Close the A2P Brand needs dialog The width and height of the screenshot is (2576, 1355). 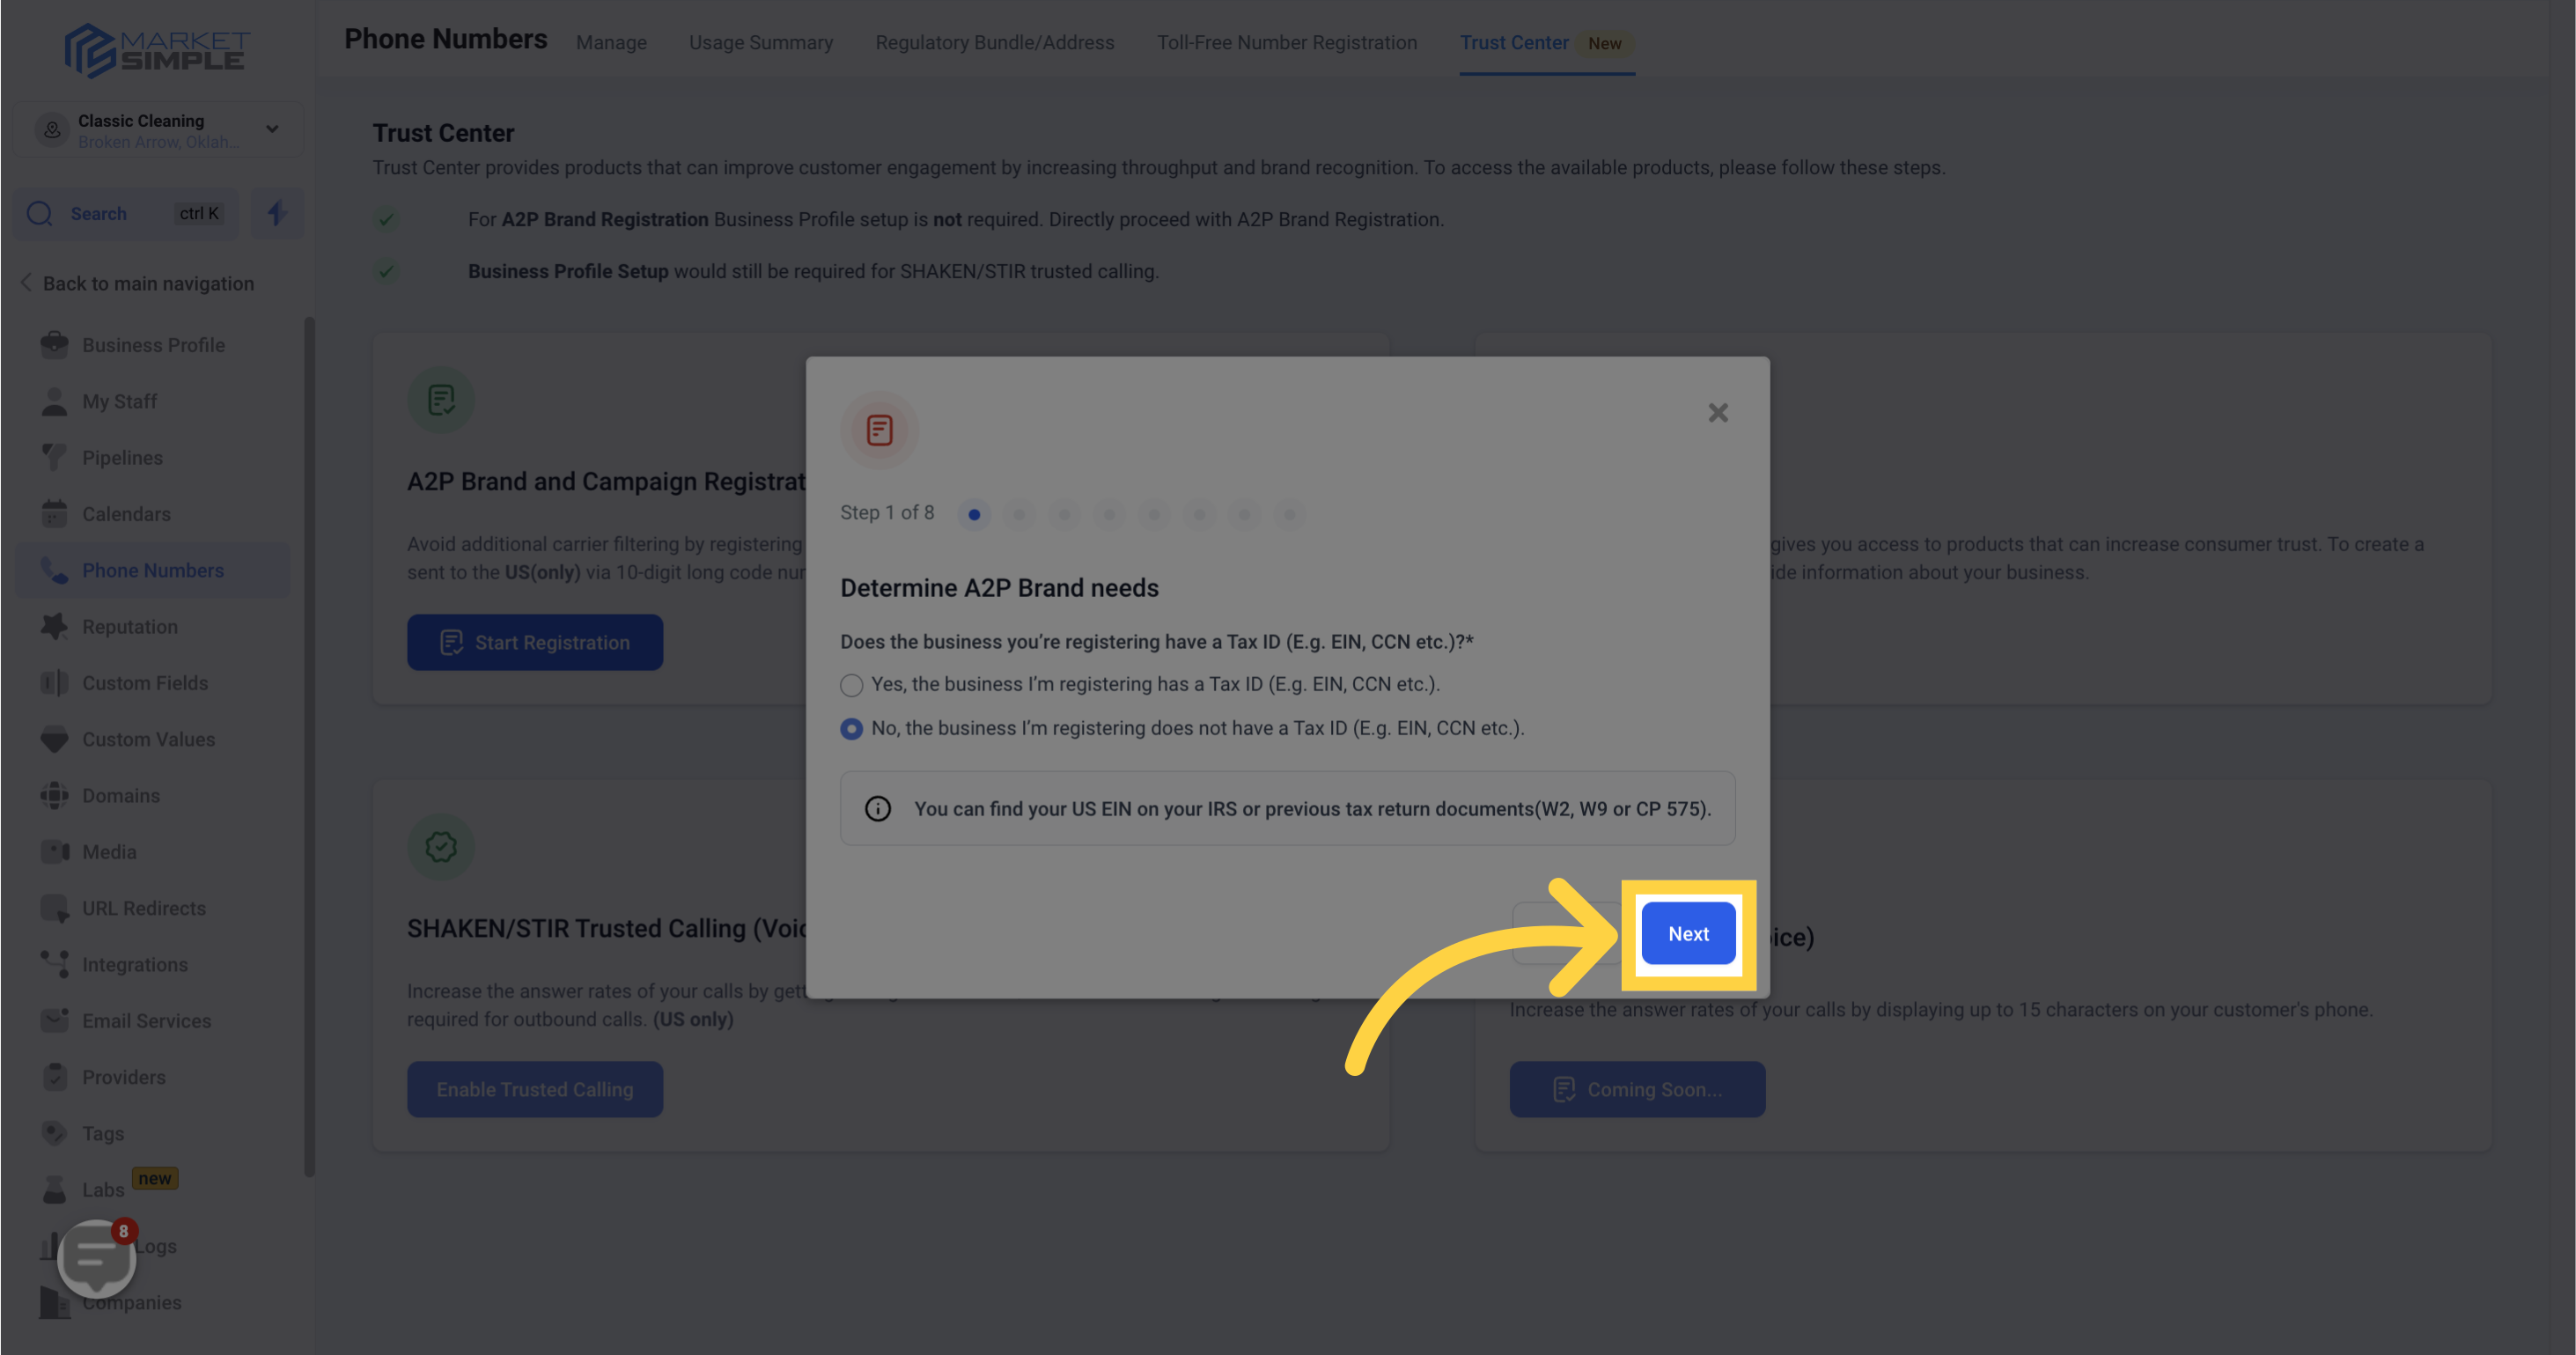pyautogui.click(x=1717, y=413)
